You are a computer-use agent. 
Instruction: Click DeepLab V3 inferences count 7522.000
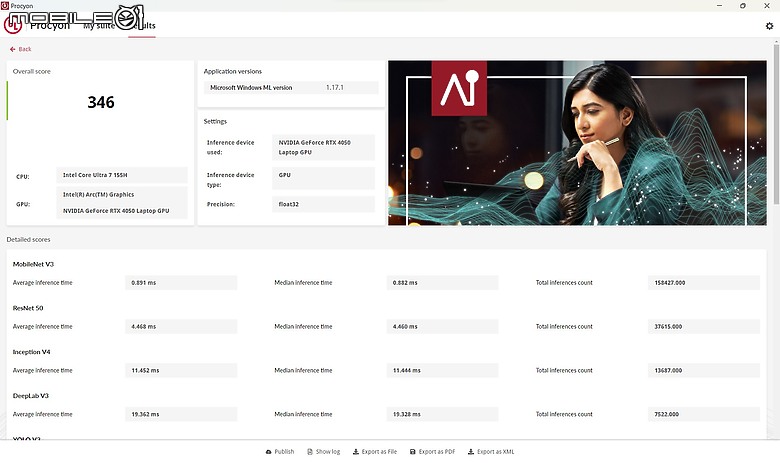point(703,414)
